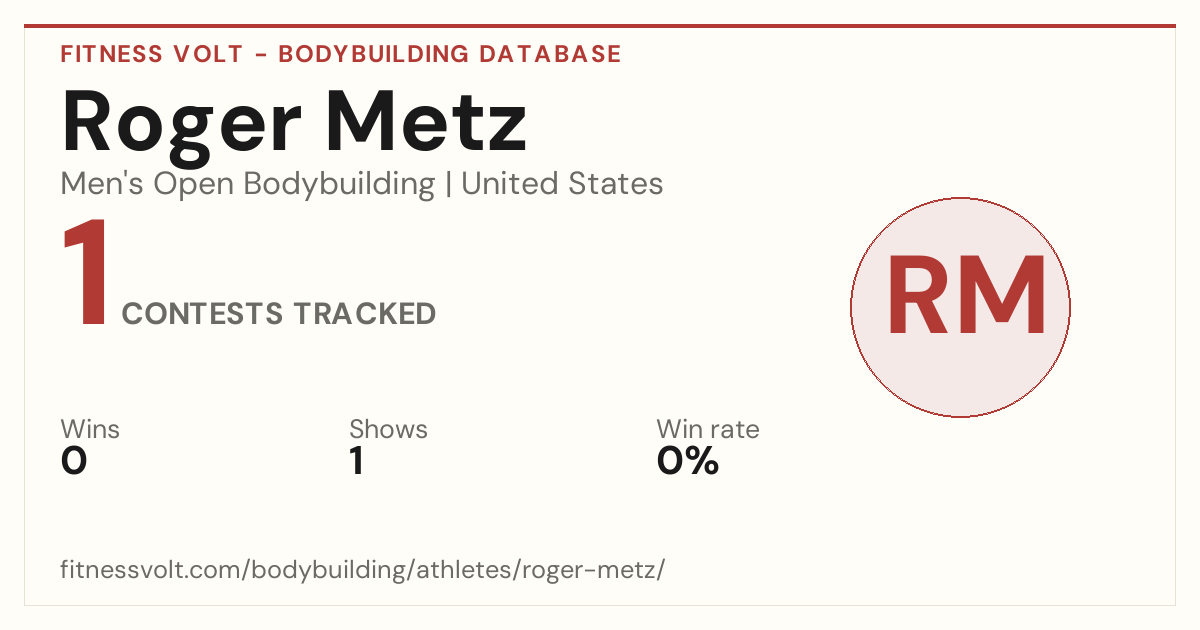The image size is (1200, 630).
Task: Click the Fitness Volt Bodybuilding Database header
Action: pos(341,54)
